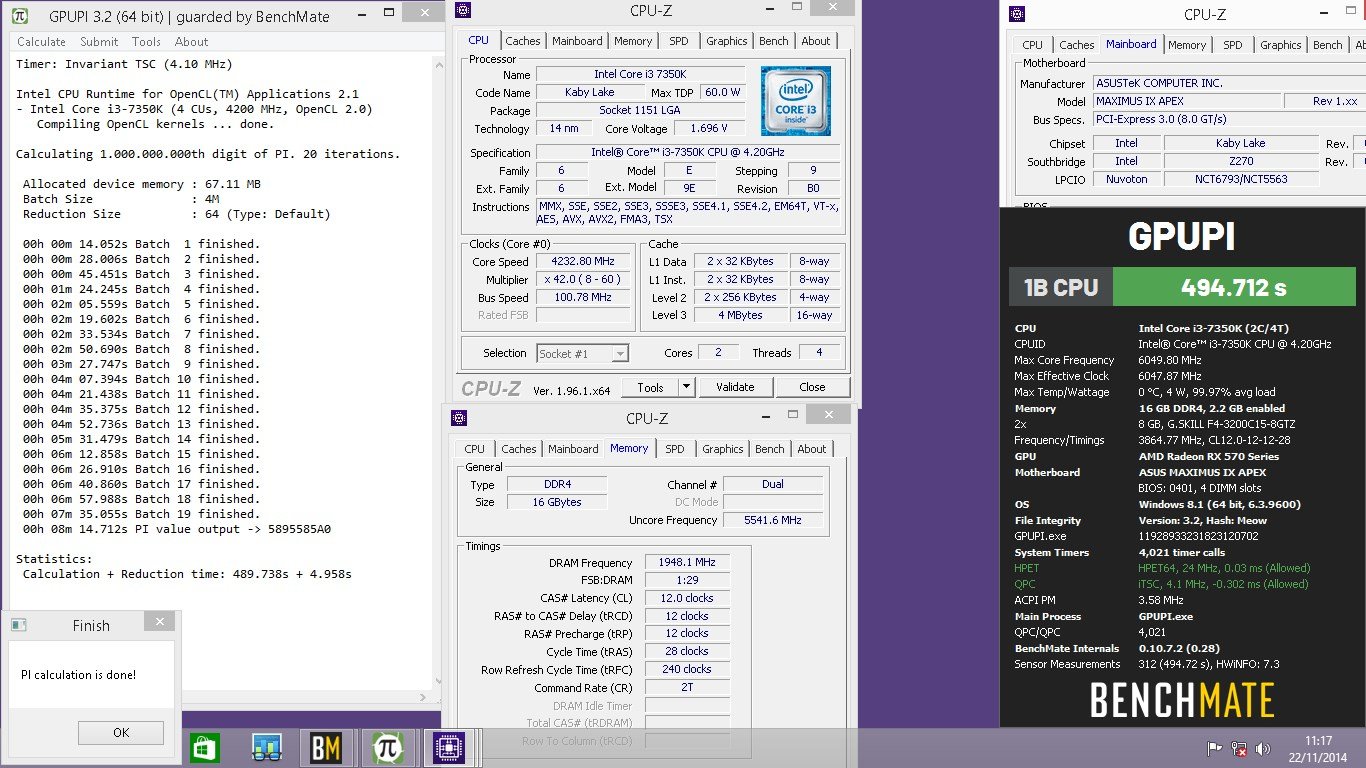The width and height of the screenshot is (1366, 768).
Task: Click the 494.712 s result in BenchMate
Action: (x=1233, y=287)
